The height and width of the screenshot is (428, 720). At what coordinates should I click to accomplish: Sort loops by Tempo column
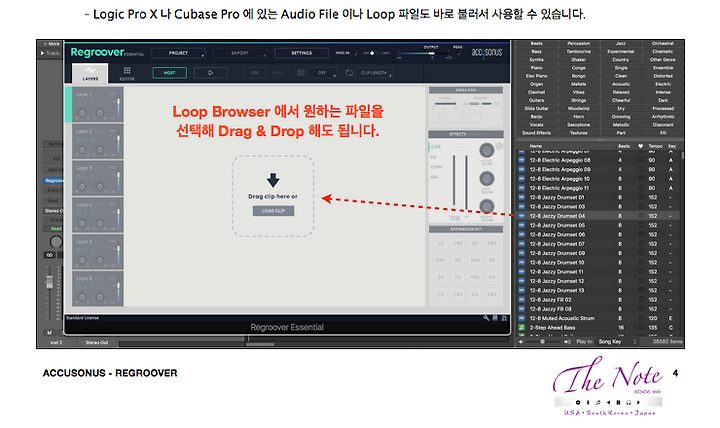[x=655, y=146]
